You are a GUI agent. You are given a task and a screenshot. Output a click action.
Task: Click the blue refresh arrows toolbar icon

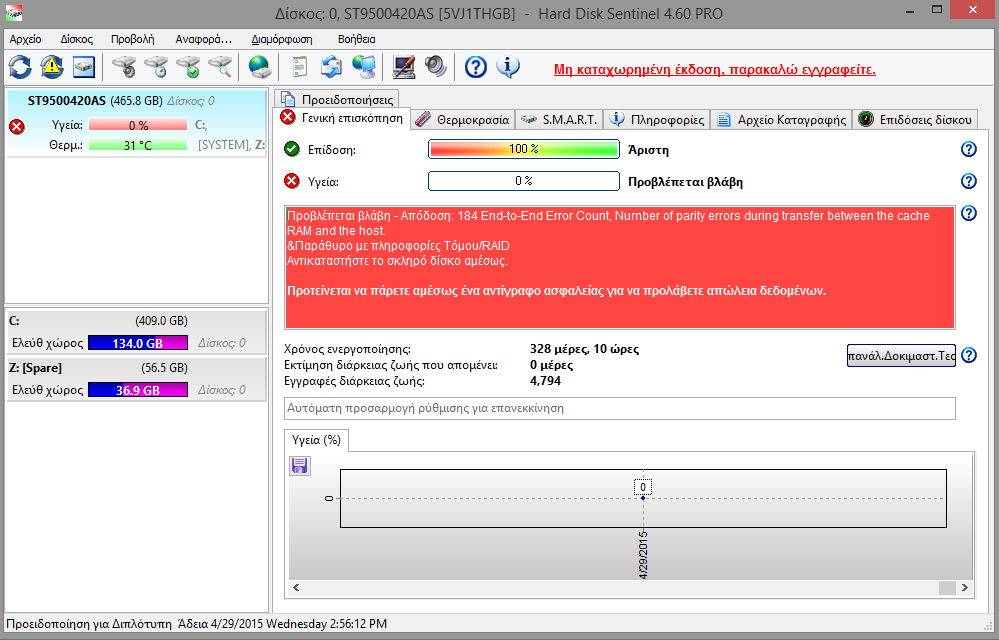click(20, 67)
